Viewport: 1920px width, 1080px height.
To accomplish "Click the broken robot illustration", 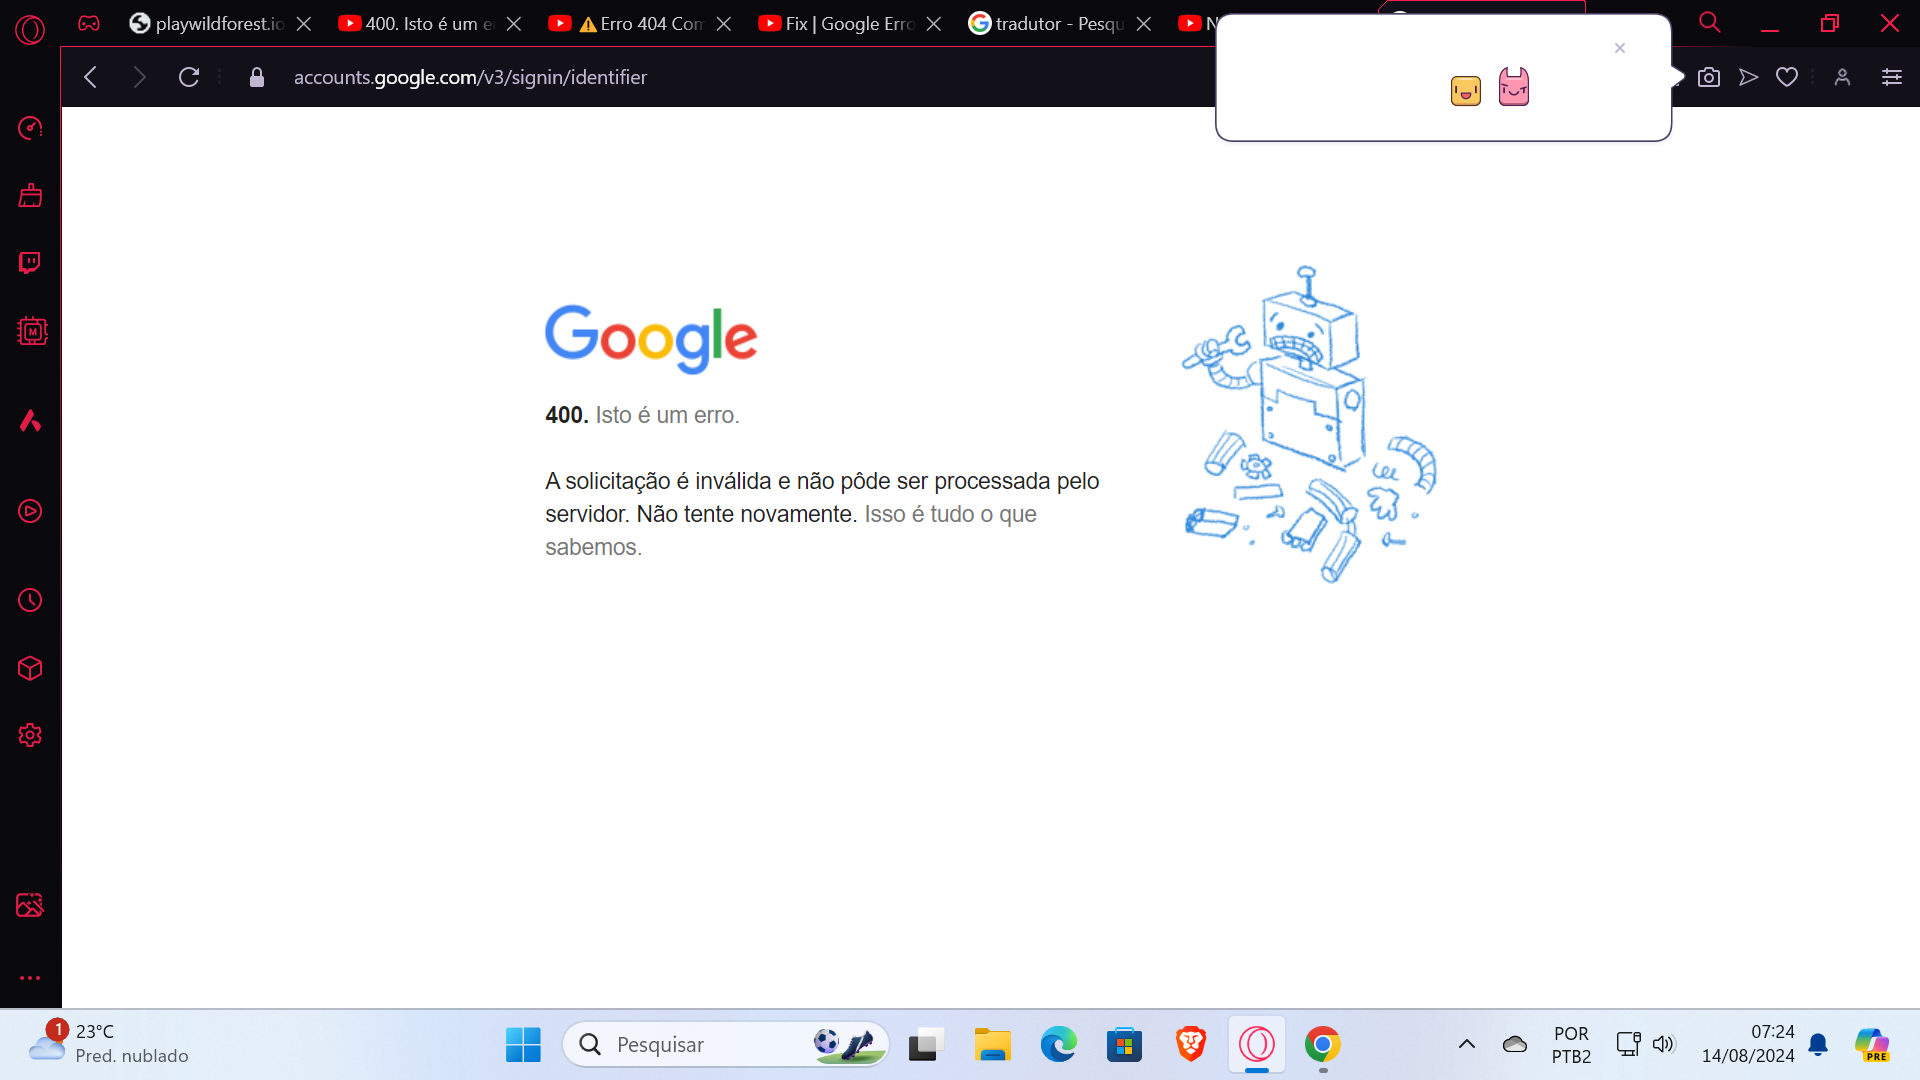I will pyautogui.click(x=1310, y=424).
